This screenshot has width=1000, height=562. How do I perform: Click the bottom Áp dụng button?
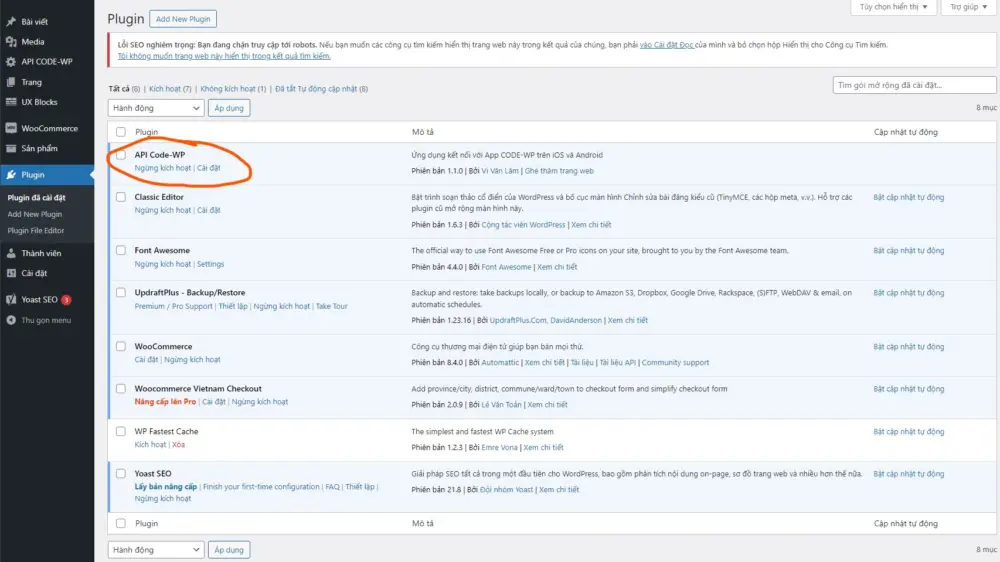click(229, 550)
